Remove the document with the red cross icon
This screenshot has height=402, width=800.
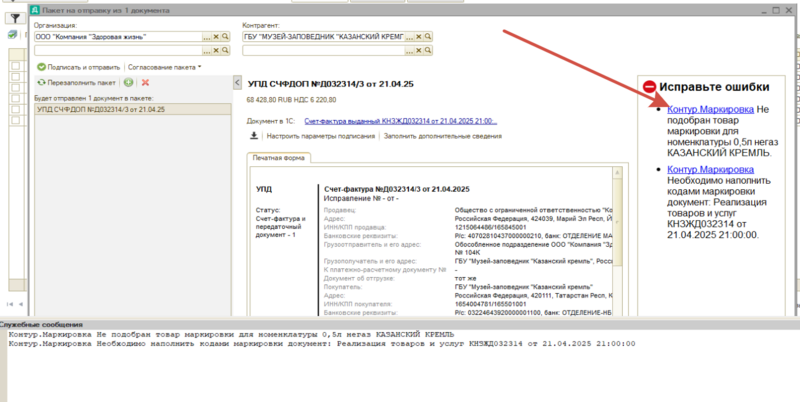tap(145, 82)
